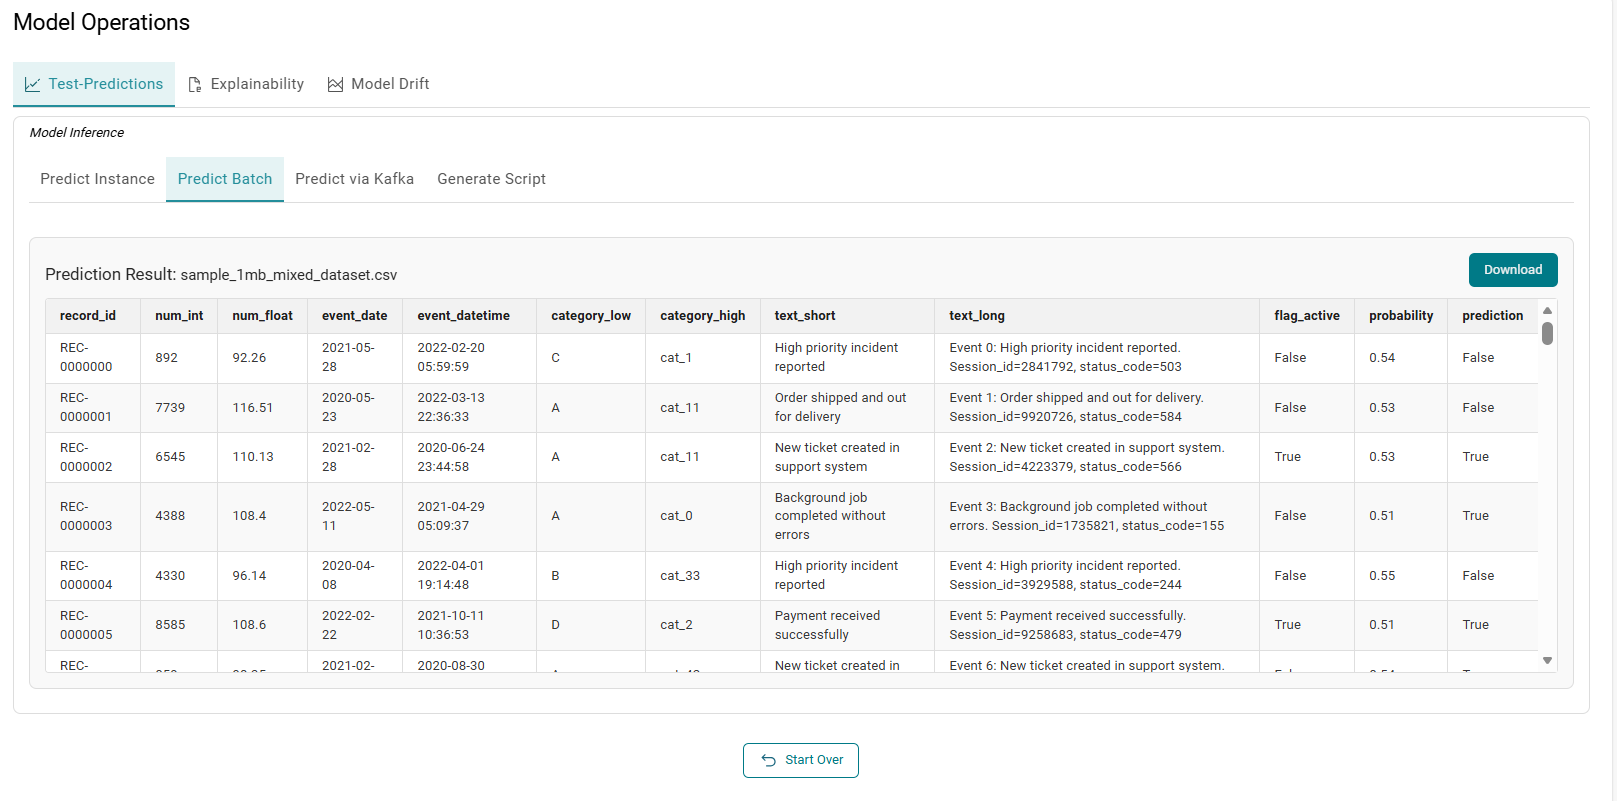Select the REC-0000003 record cell
The image size is (1617, 801).
(x=86, y=516)
